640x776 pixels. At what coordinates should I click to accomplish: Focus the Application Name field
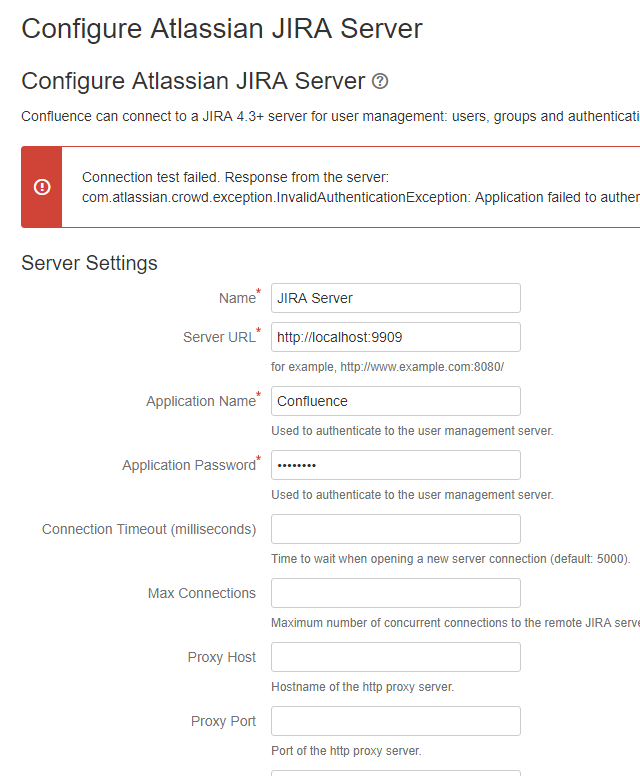point(395,401)
